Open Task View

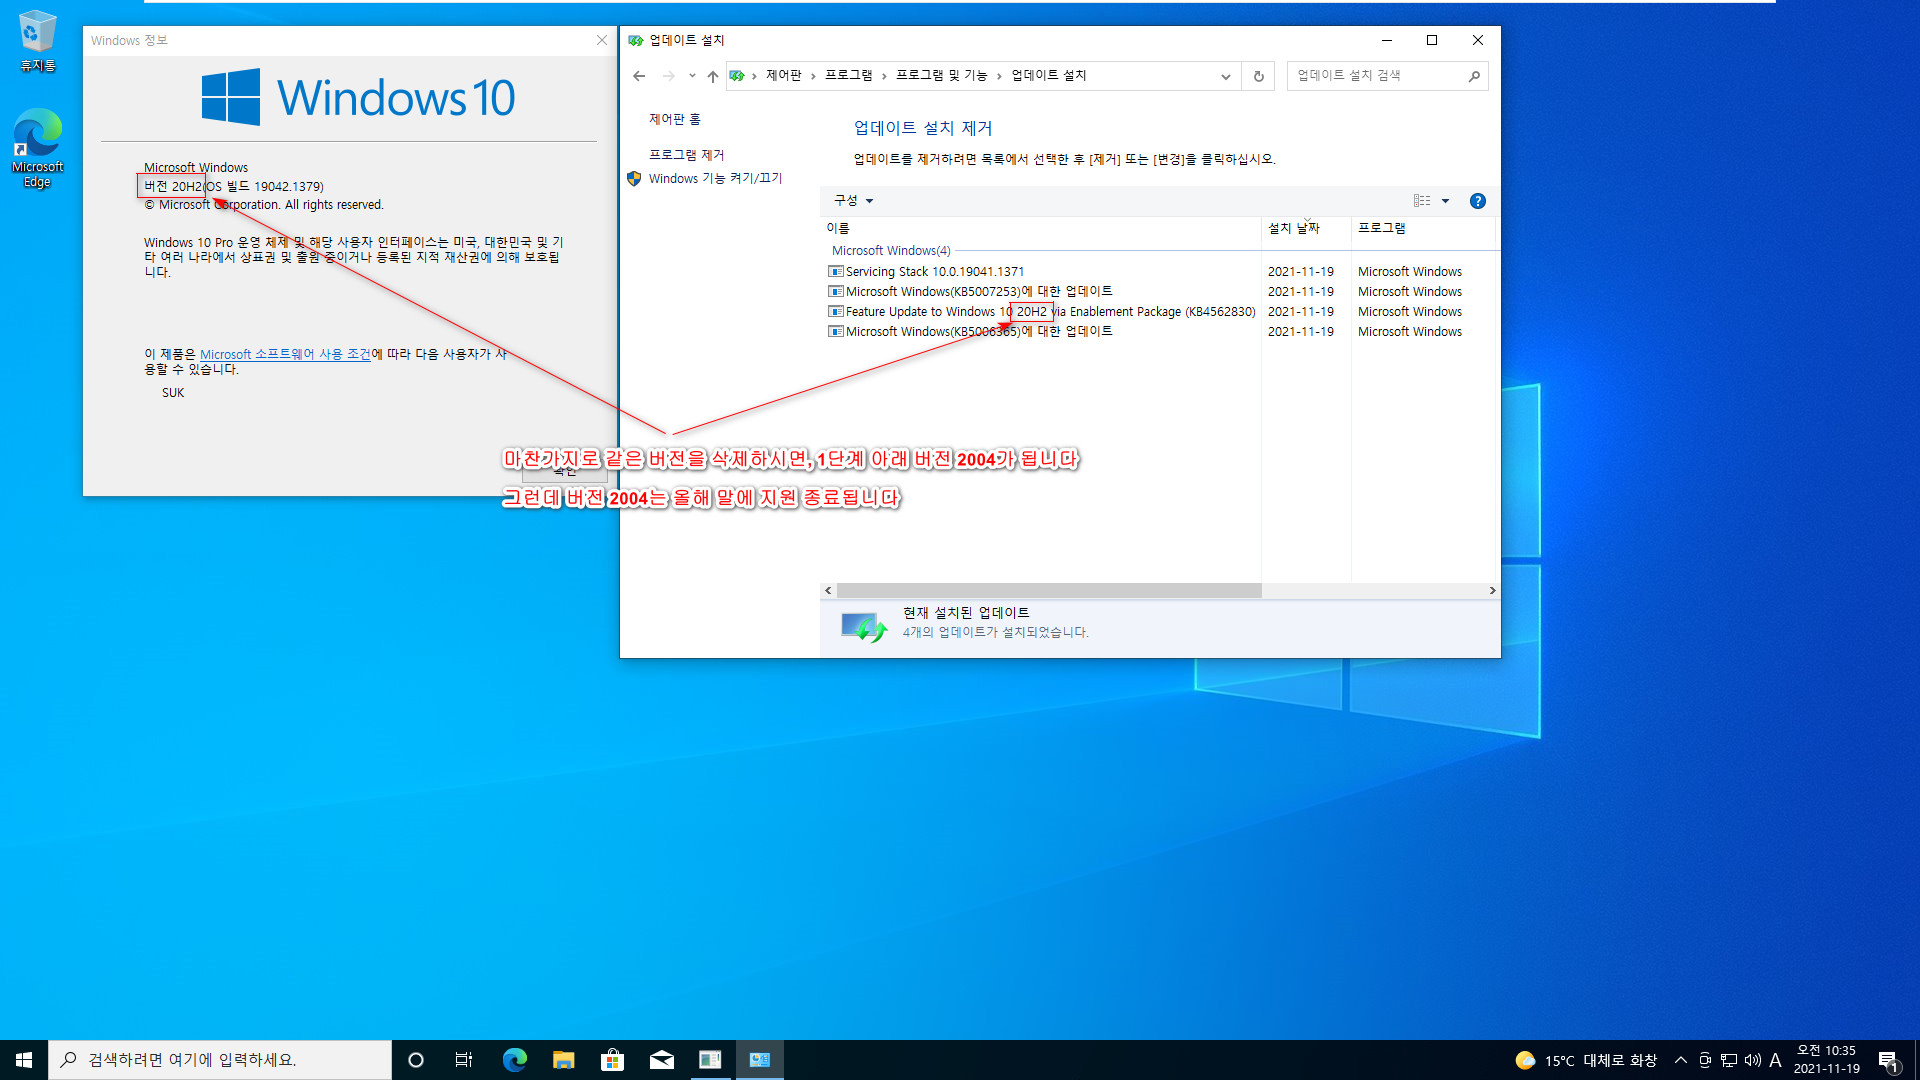pos(464,1060)
